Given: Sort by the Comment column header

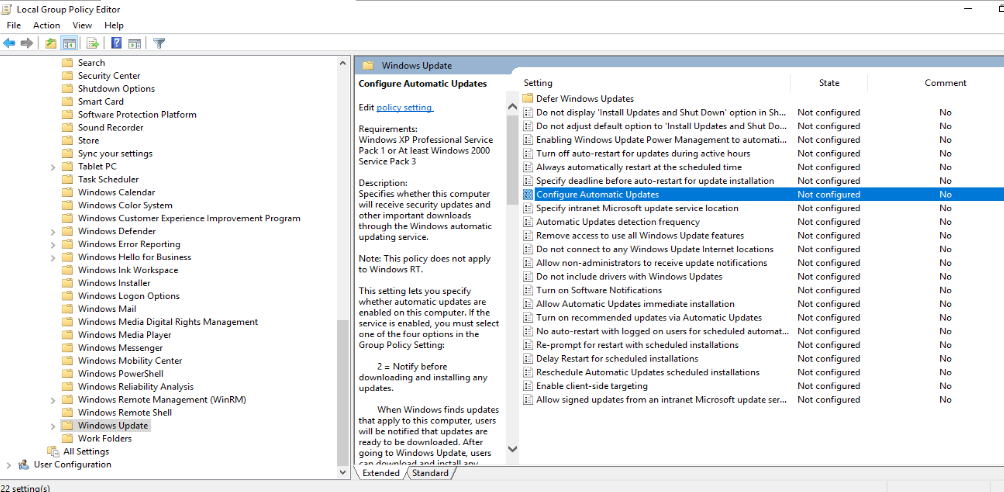Looking at the screenshot, I should 945,83.
